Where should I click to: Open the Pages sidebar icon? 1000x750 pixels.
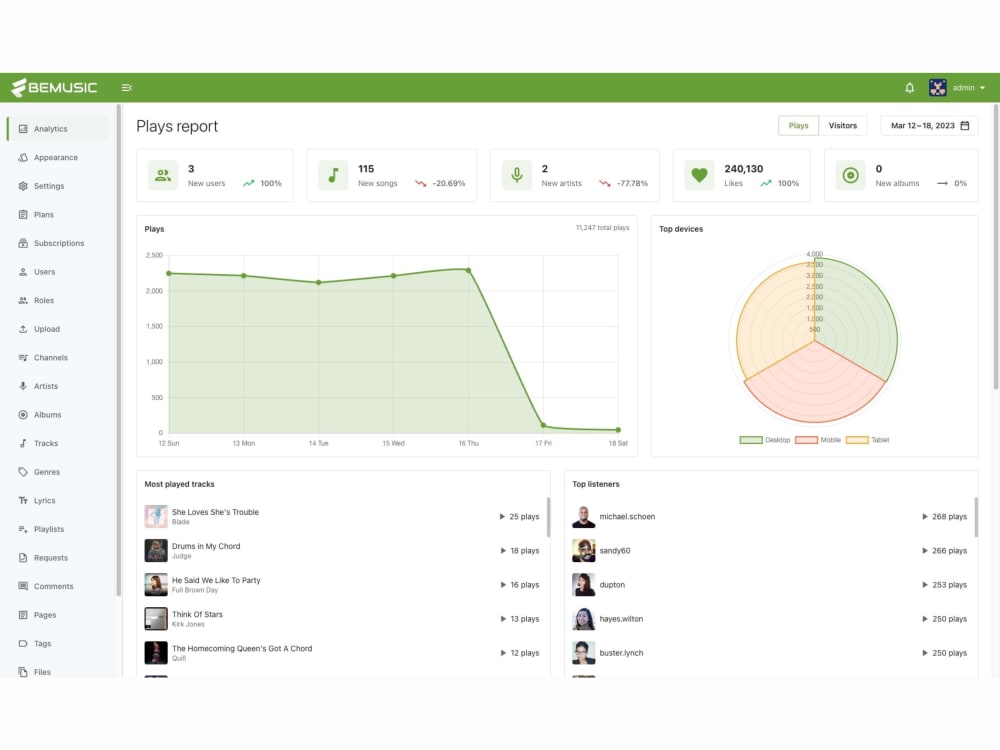(x=23, y=615)
